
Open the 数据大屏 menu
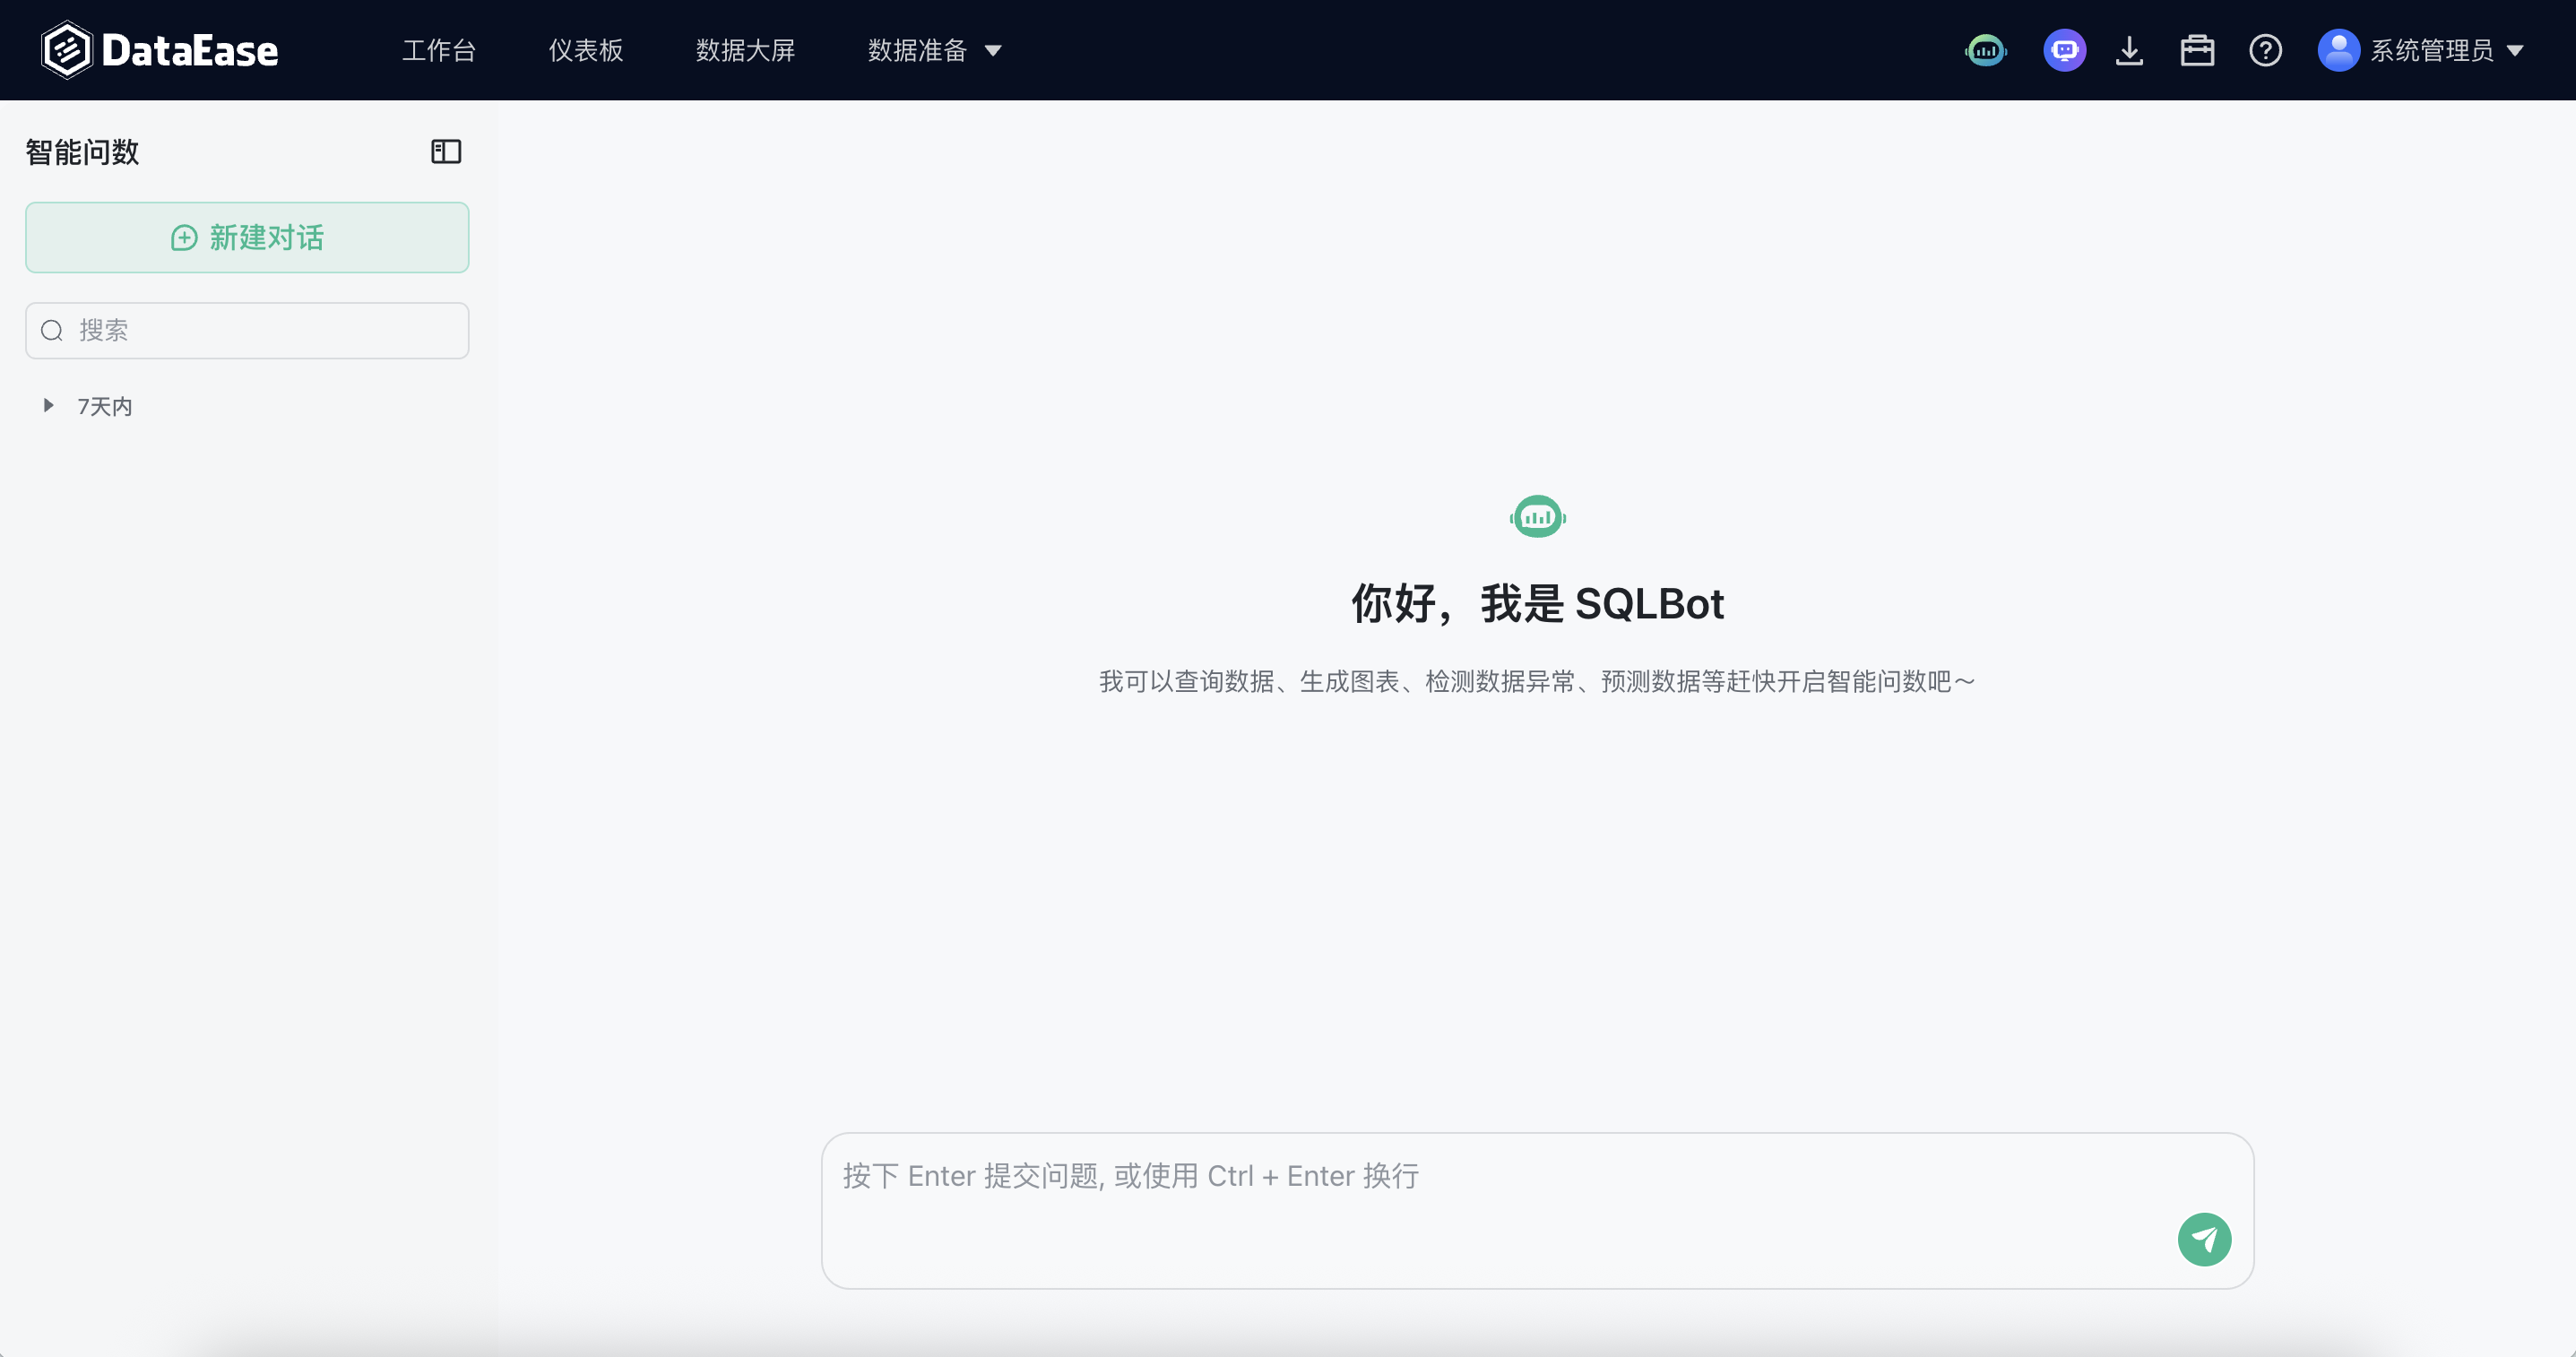745,50
